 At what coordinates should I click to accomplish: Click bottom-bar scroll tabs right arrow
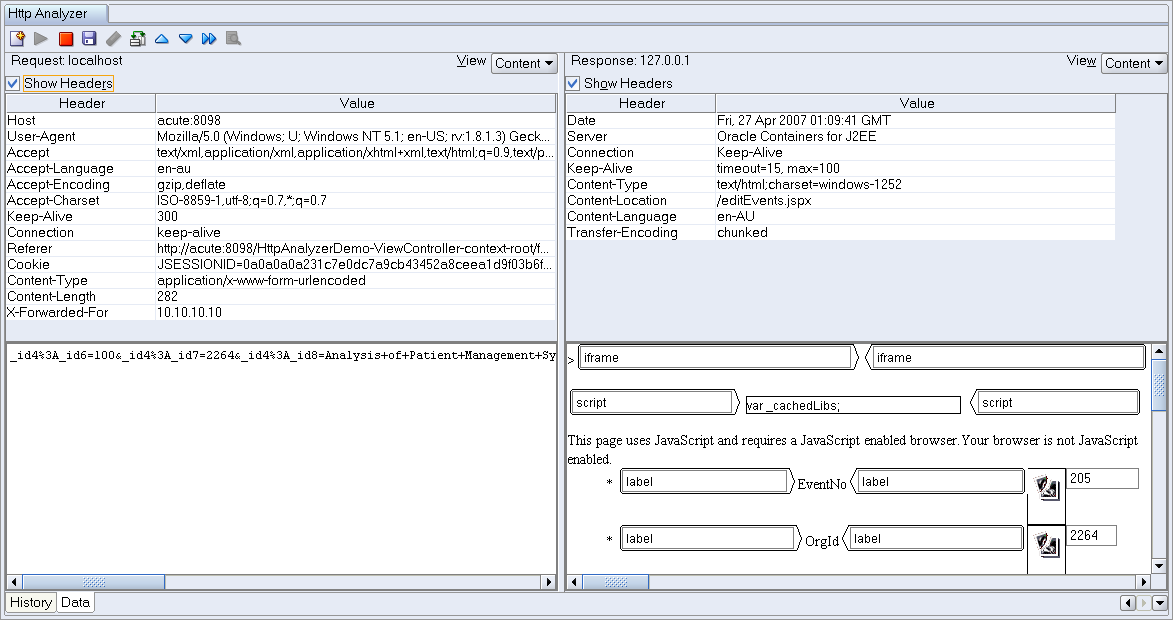[1142, 603]
